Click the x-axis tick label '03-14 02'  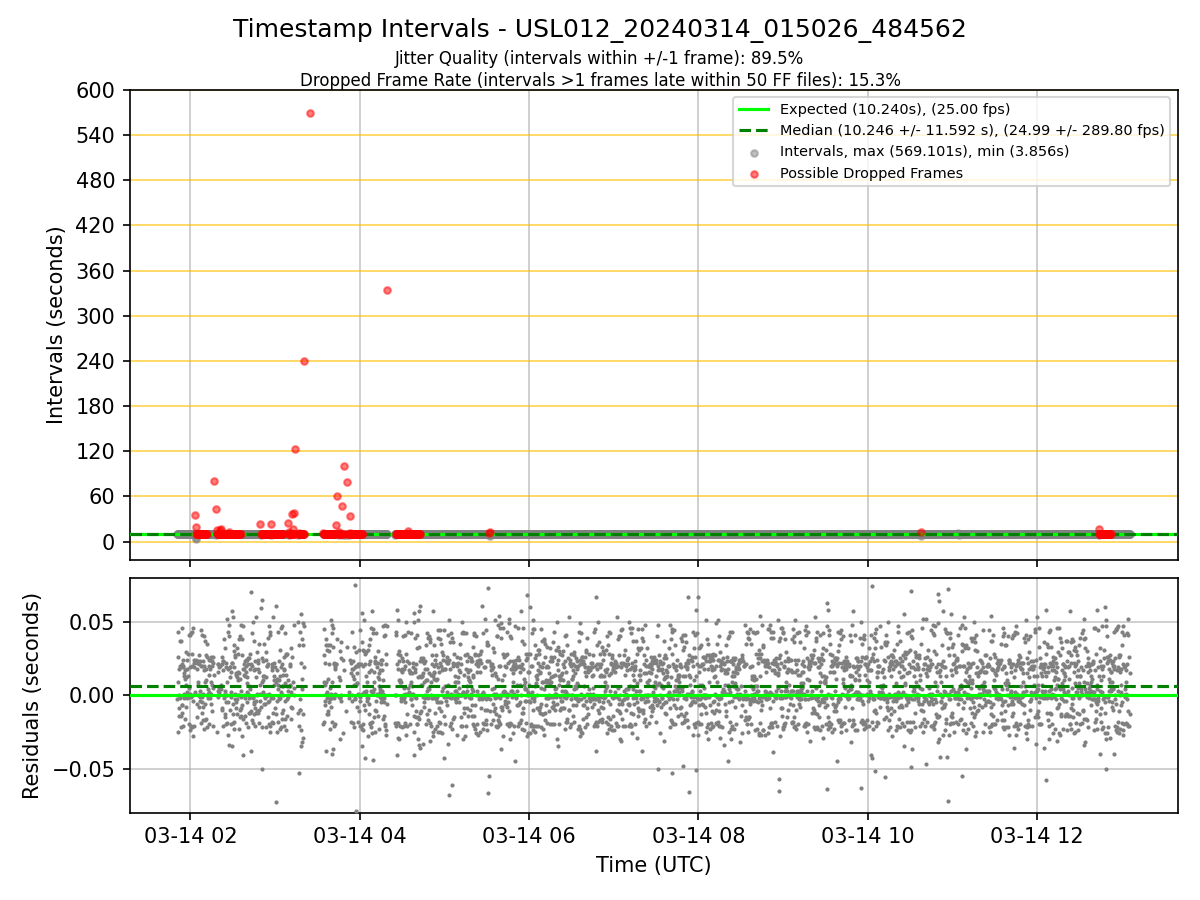point(189,837)
